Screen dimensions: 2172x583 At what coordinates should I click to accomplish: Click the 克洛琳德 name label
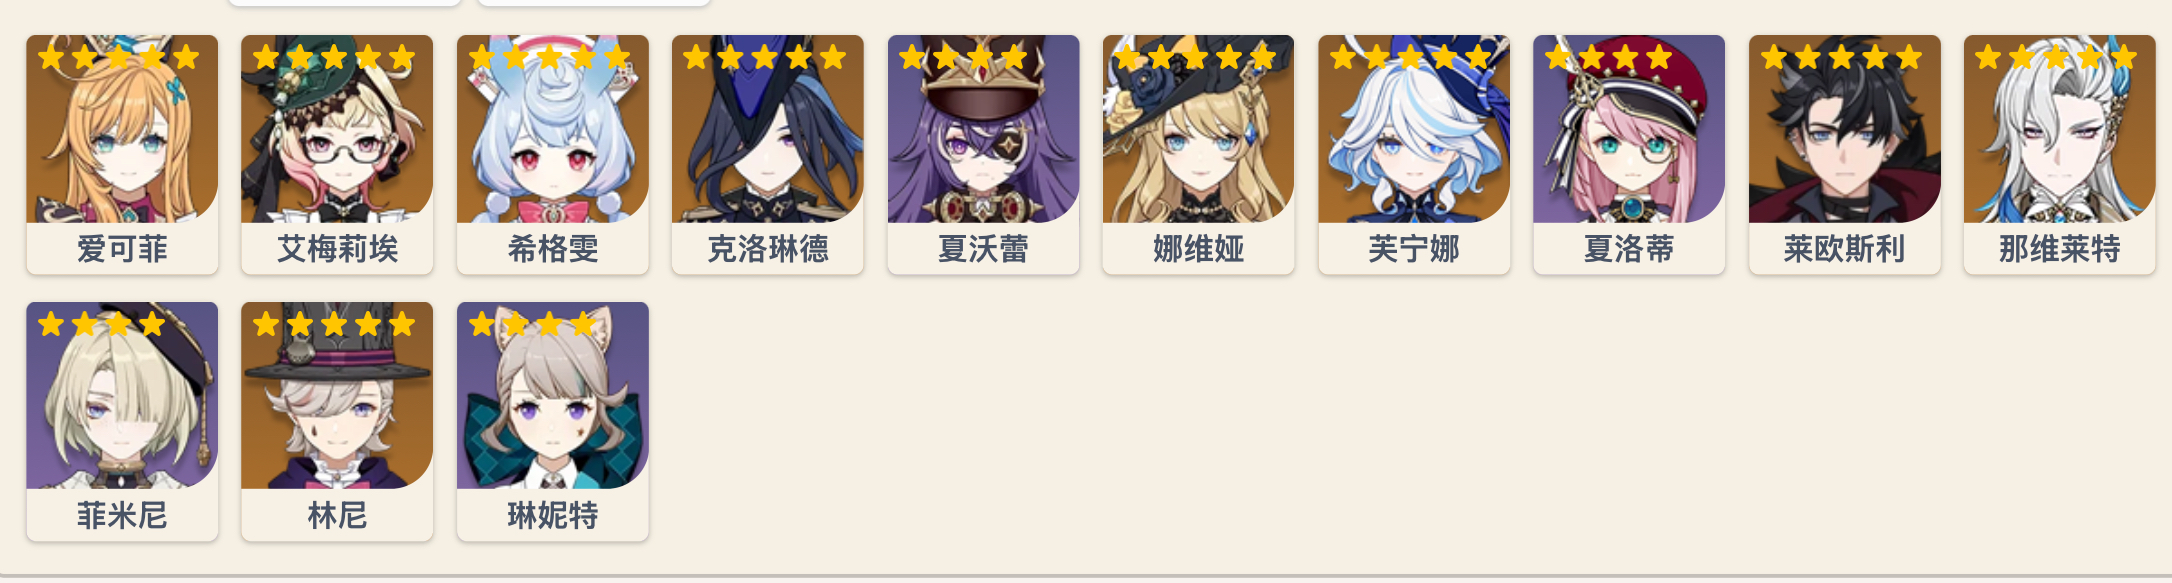pyautogui.click(x=768, y=249)
